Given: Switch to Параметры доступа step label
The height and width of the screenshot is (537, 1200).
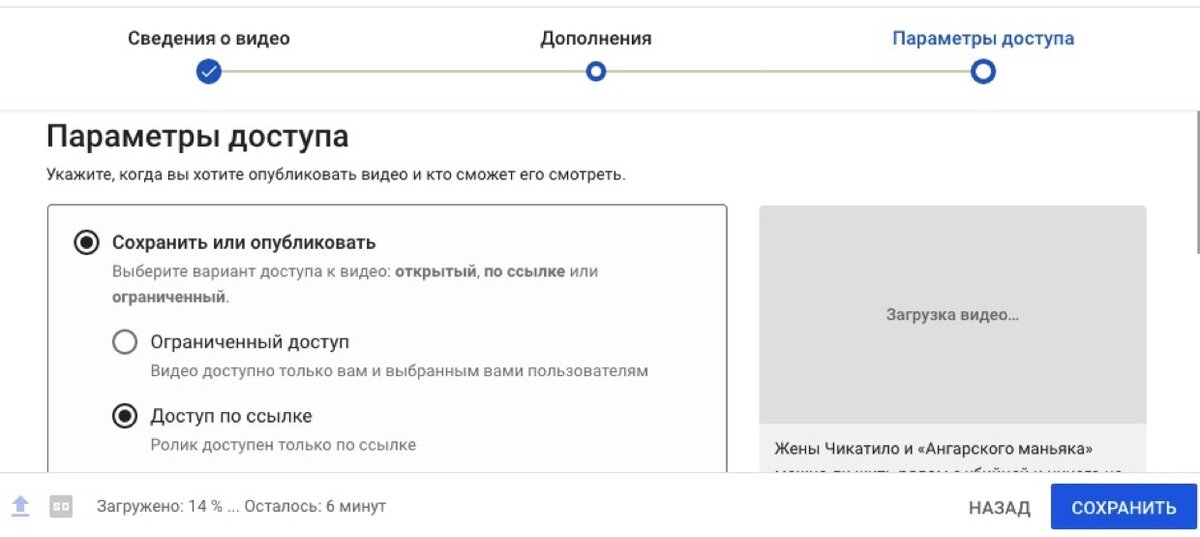Looking at the screenshot, I should [983, 39].
